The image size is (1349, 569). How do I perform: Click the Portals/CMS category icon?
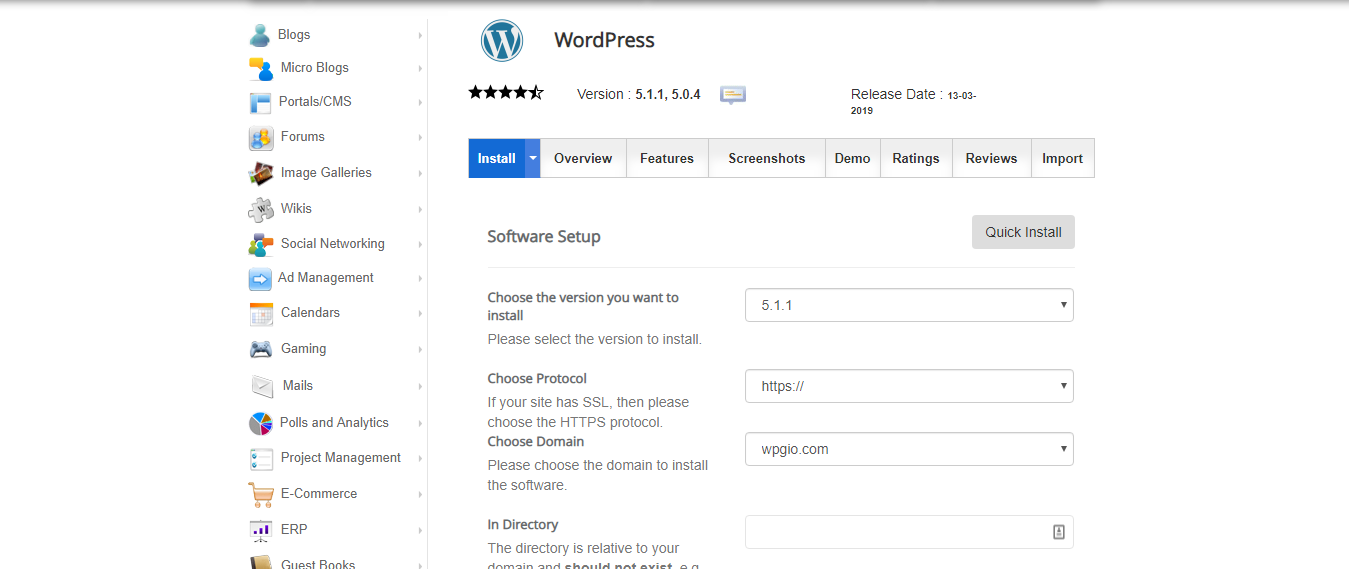260,102
